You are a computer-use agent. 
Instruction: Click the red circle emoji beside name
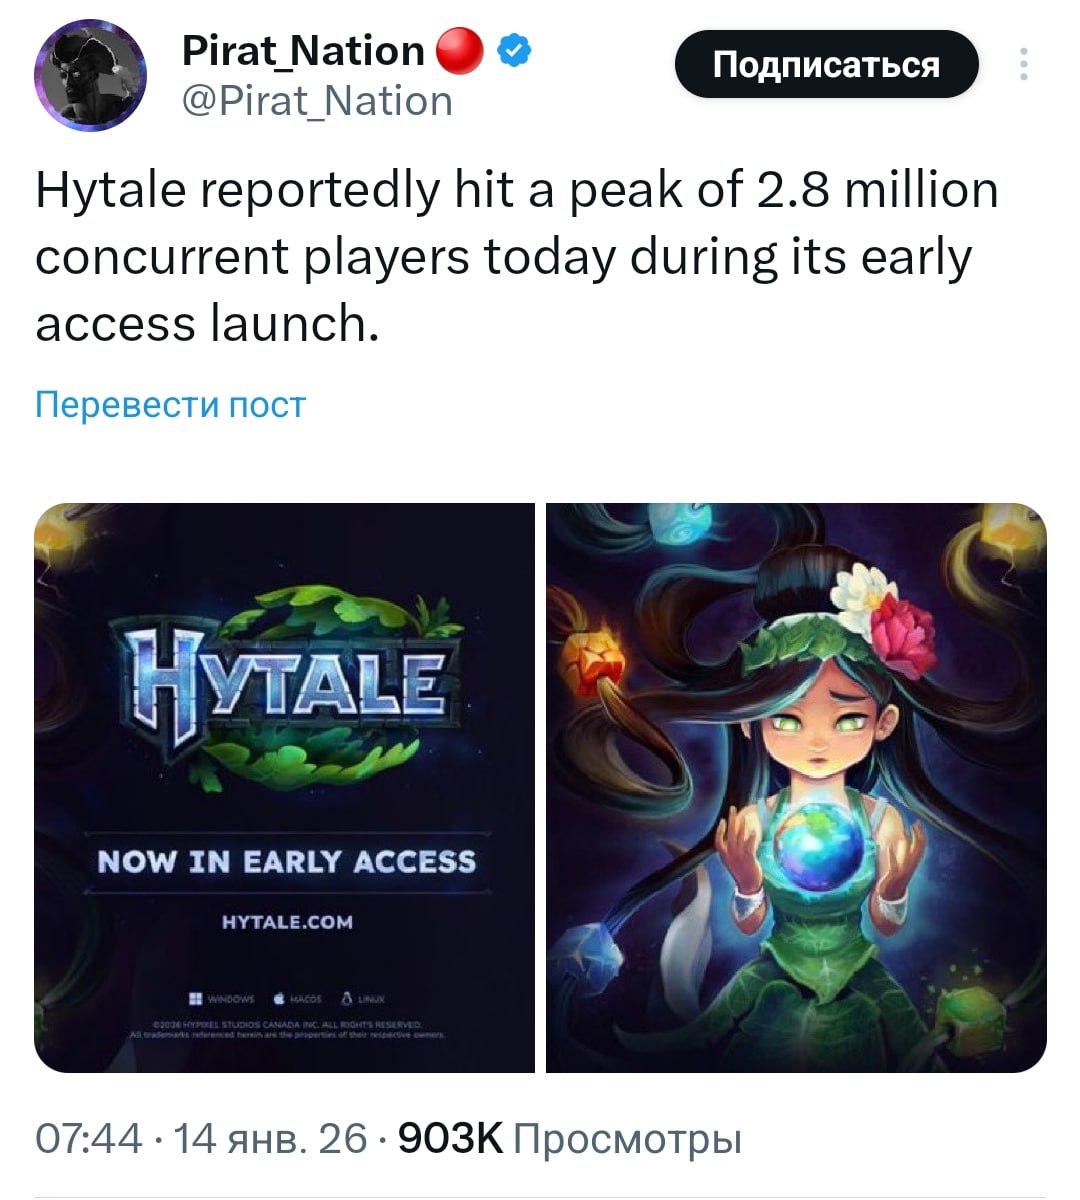461,51
